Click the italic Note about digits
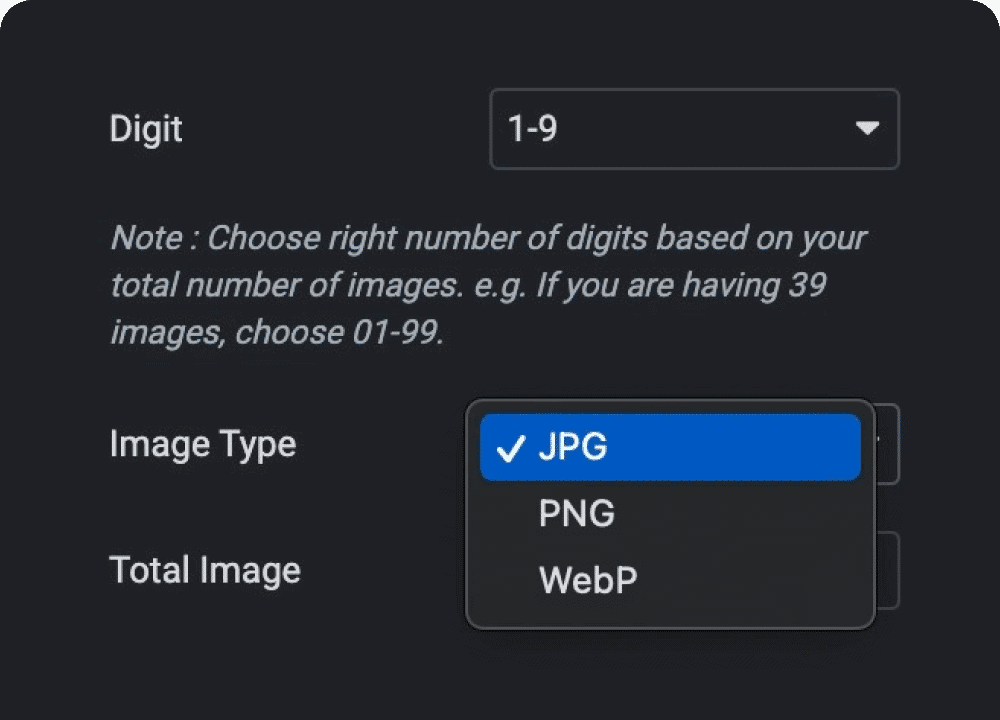Image resolution: width=1000 pixels, height=720 pixels. pyautogui.click(x=487, y=285)
